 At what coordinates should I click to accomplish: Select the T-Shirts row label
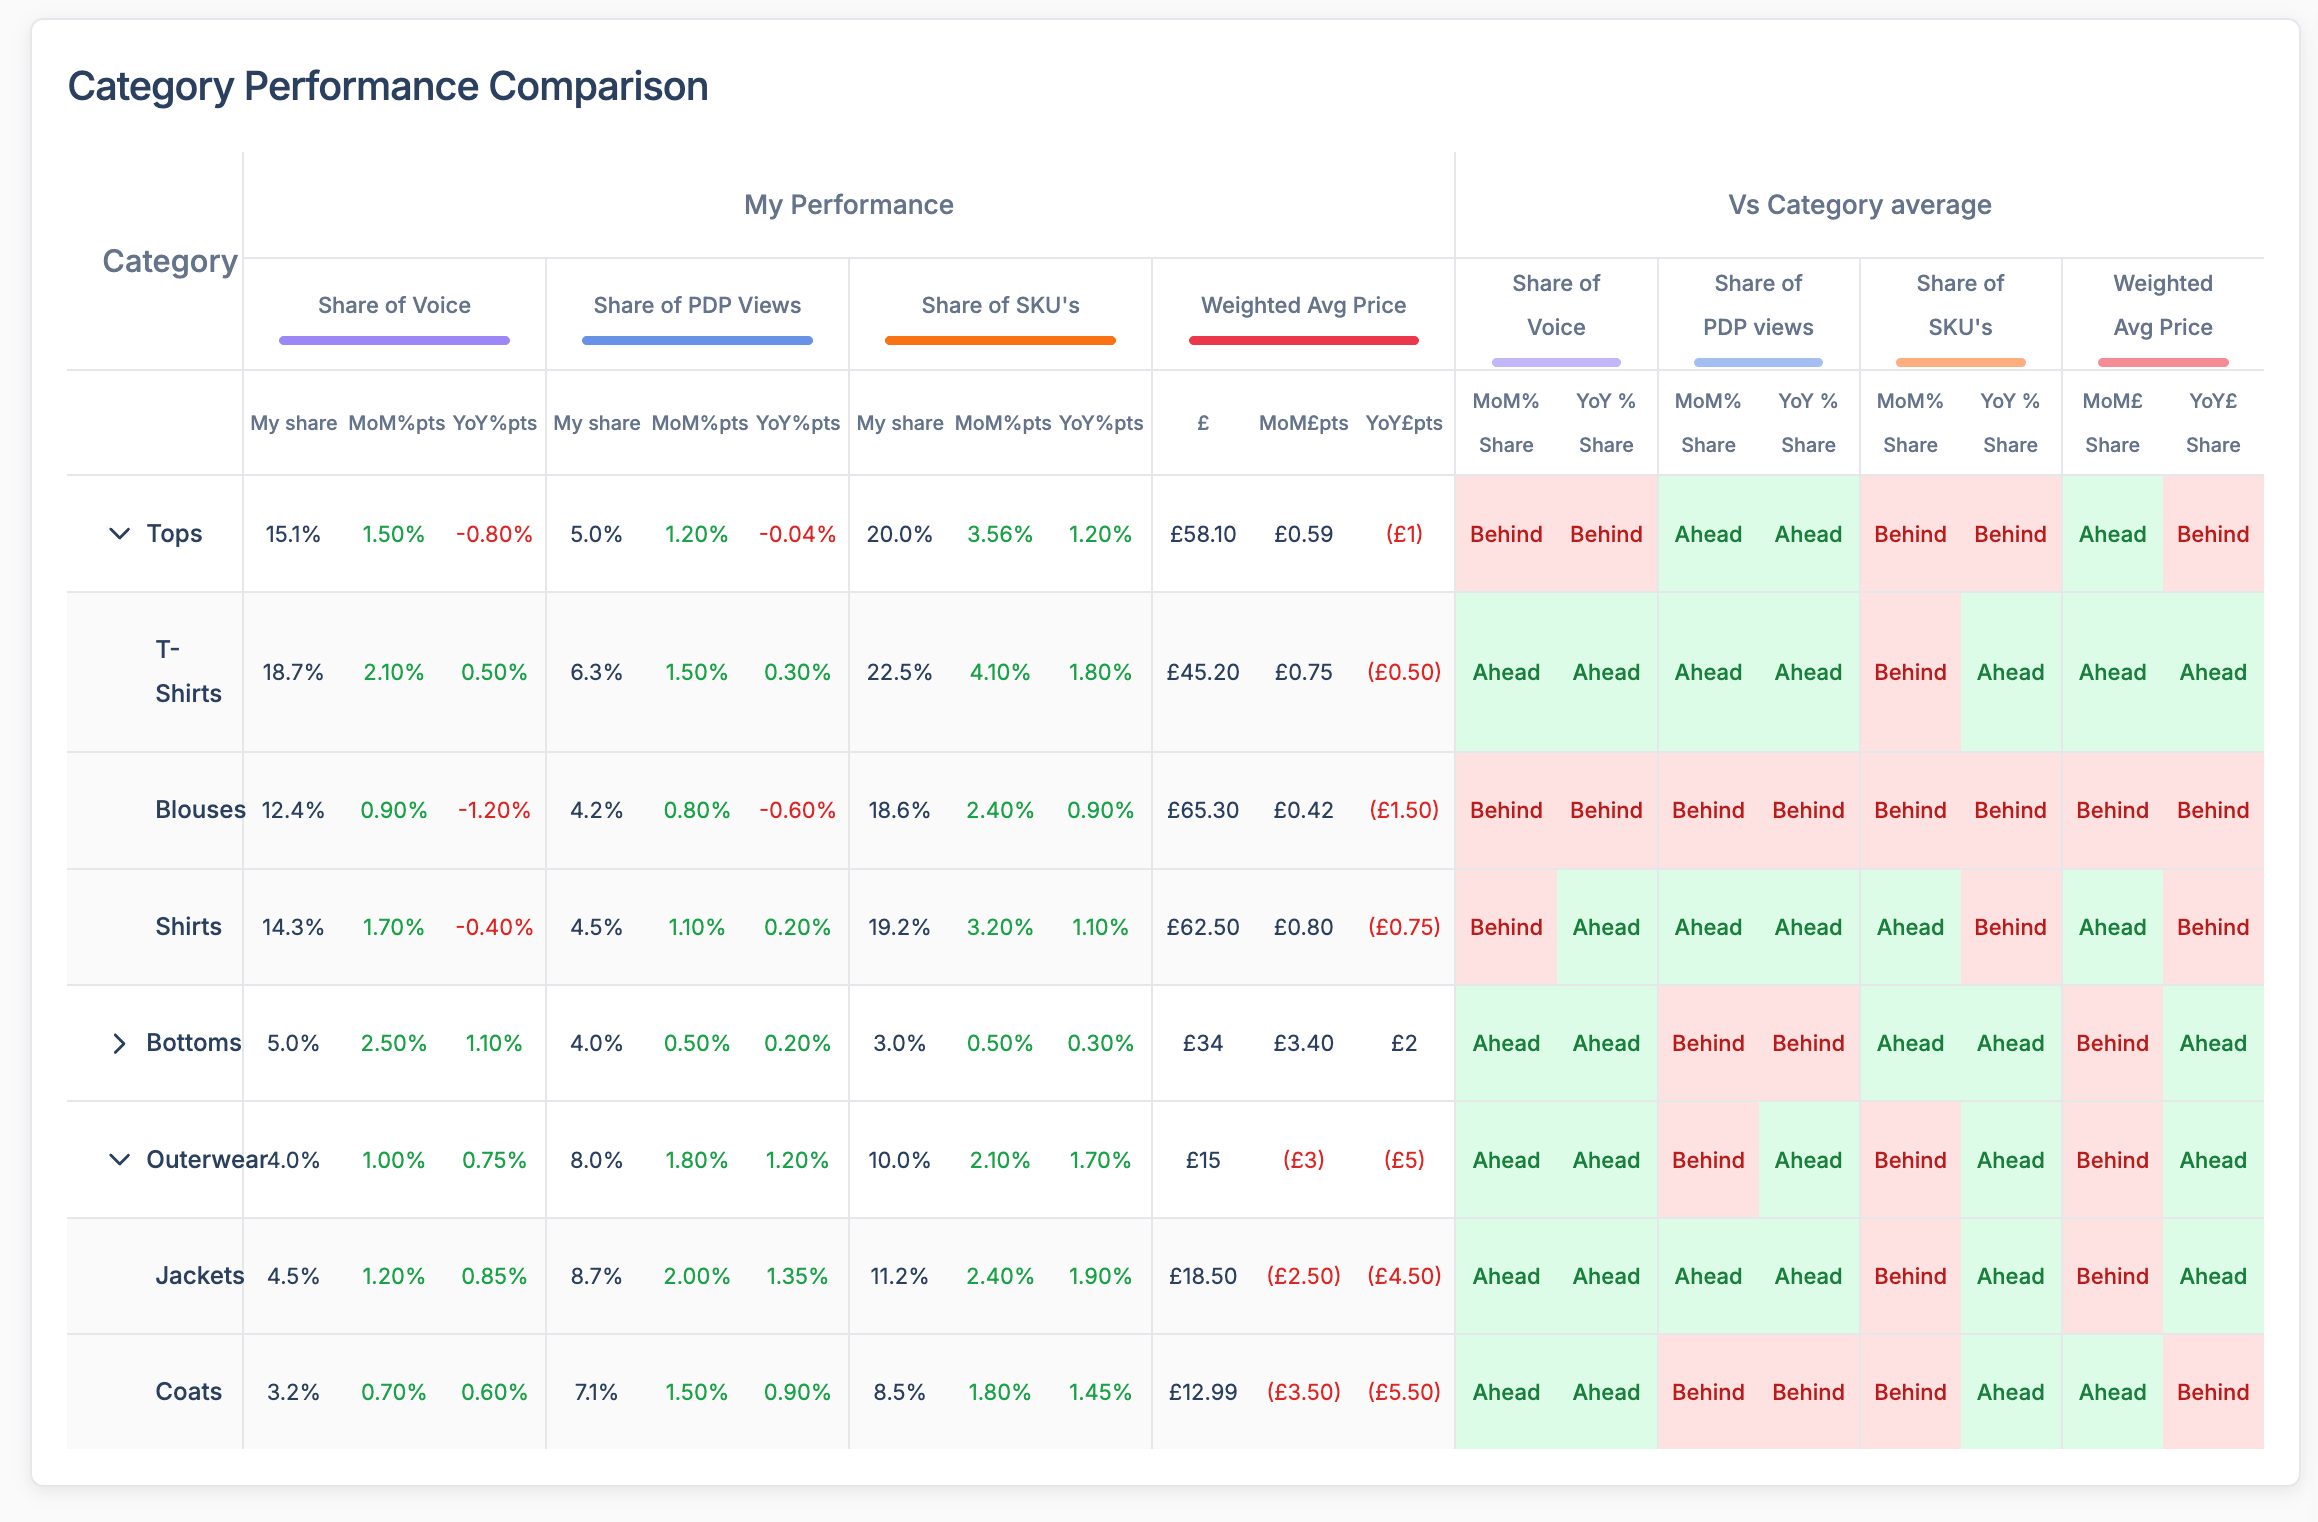coord(186,672)
